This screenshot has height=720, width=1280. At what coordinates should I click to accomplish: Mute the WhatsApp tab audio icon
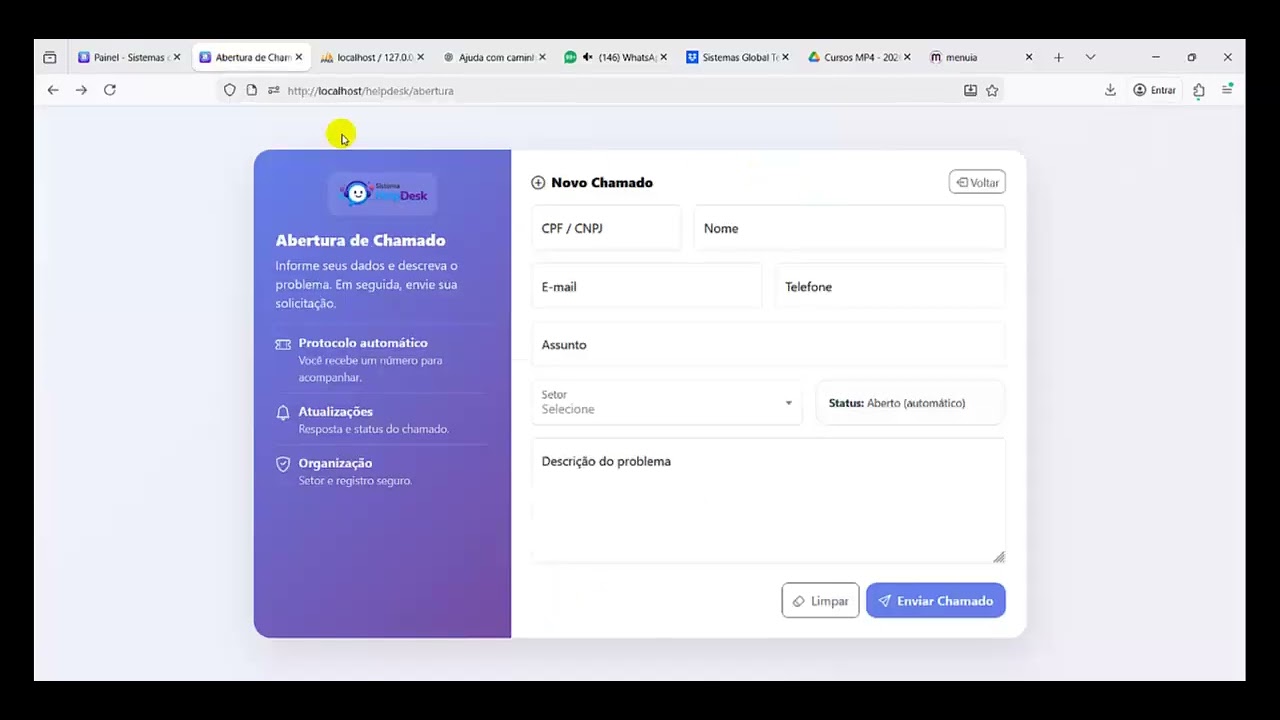[588, 57]
